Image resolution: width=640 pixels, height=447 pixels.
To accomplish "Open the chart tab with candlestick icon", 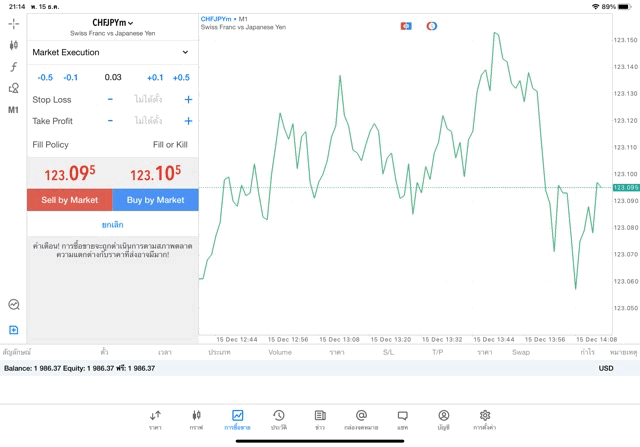I will pyautogui.click(x=196, y=420).
